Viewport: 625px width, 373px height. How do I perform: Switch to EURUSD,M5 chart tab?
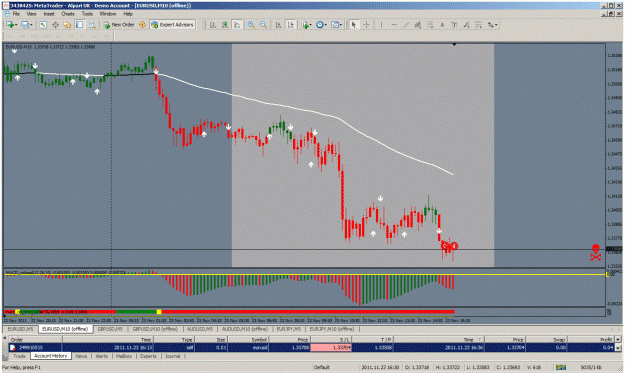(x=20, y=329)
